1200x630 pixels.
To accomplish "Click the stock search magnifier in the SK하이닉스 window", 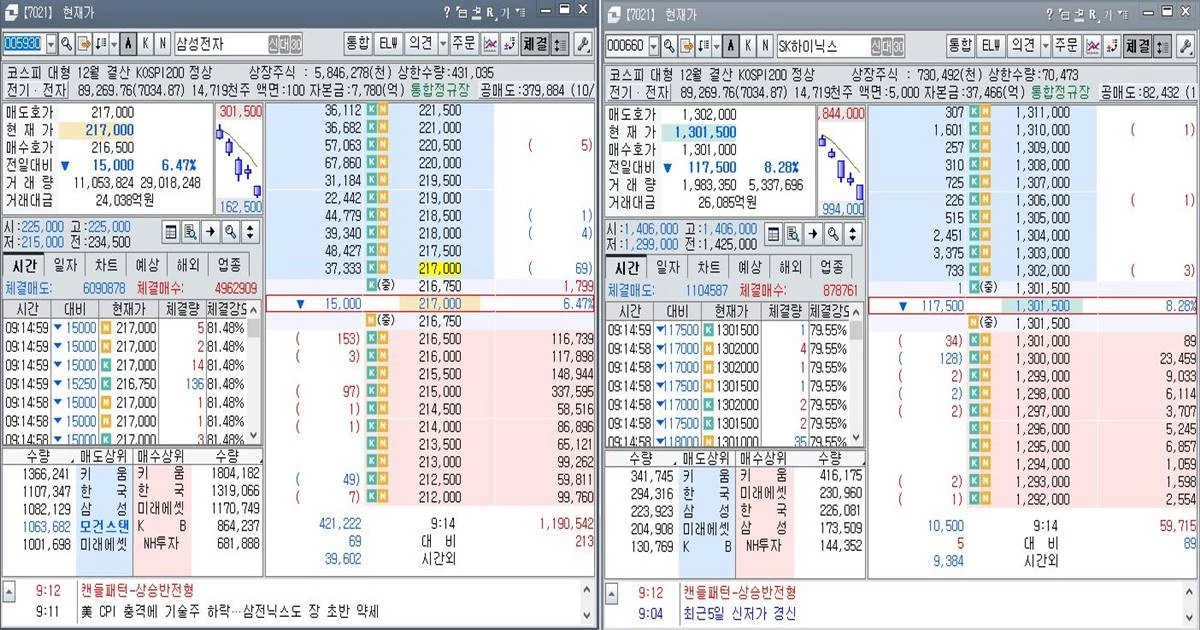I will pyautogui.click(x=669, y=45).
